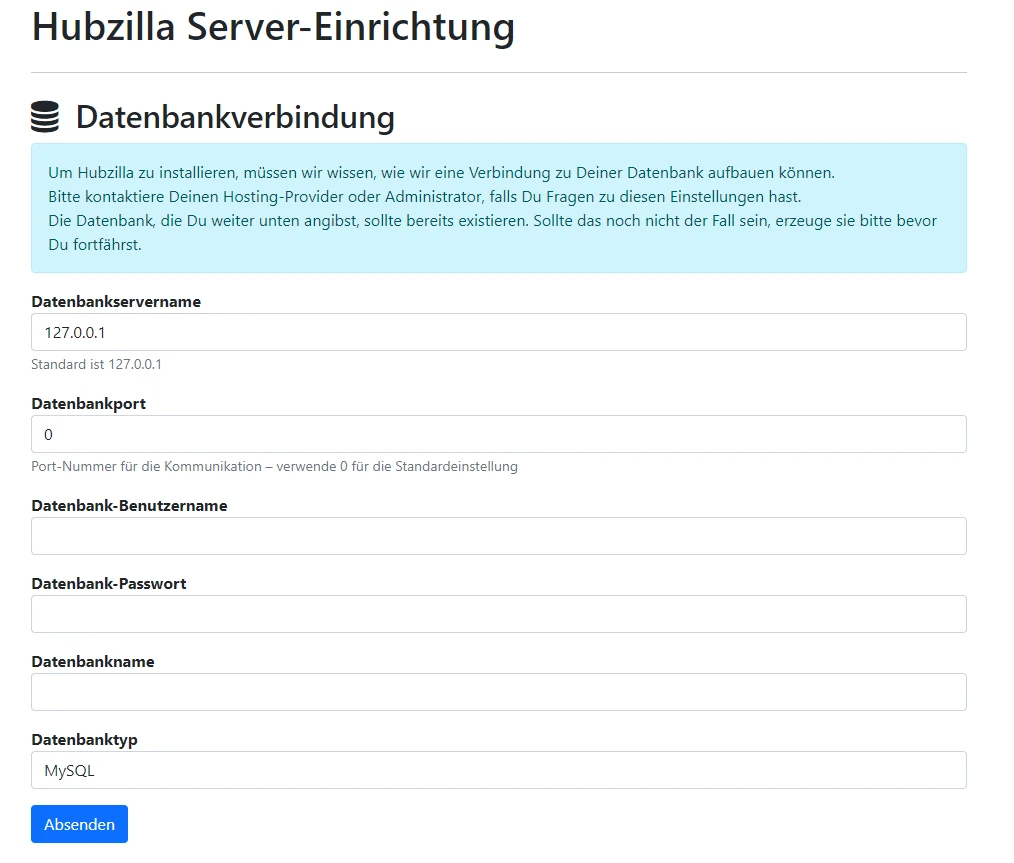Click the Port-Nummer helper text under Datenbankport
This screenshot has height=863, width=1014.
coord(274,466)
